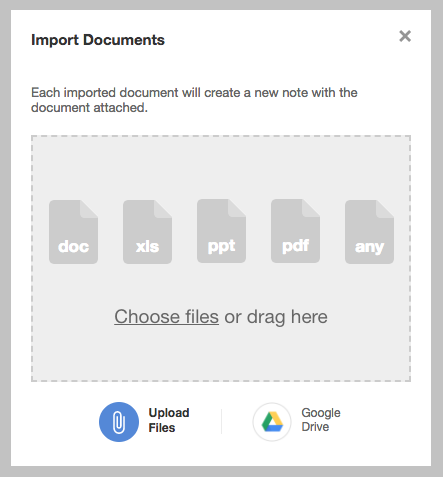
Task: Click the dashed border of the drop zone
Action: coord(221,136)
